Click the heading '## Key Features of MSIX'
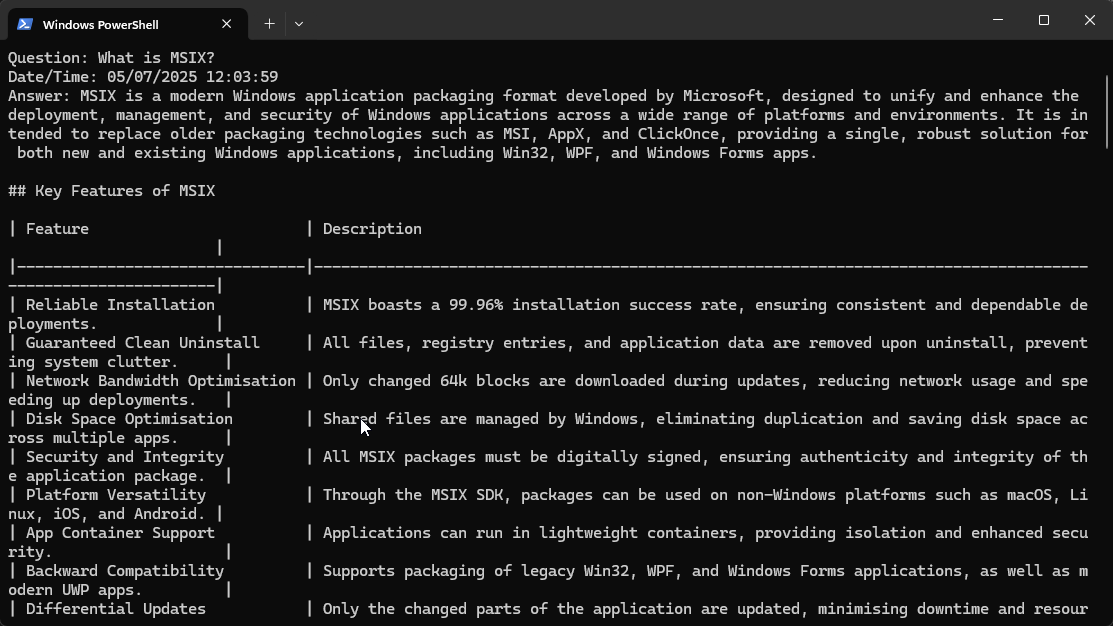 (x=111, y=191)
